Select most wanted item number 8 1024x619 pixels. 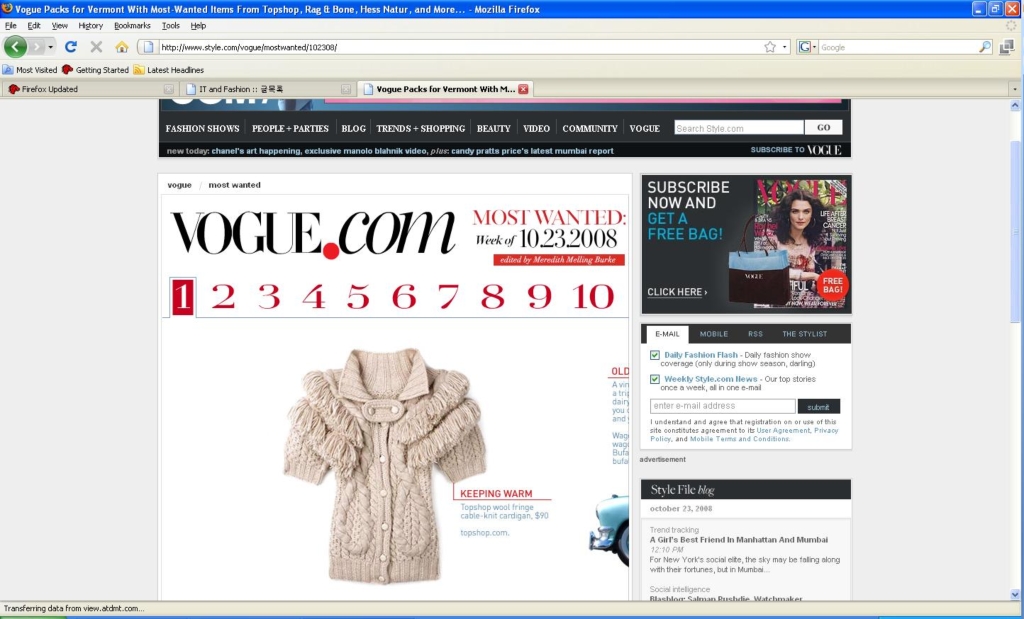click(x=493, y=296)
